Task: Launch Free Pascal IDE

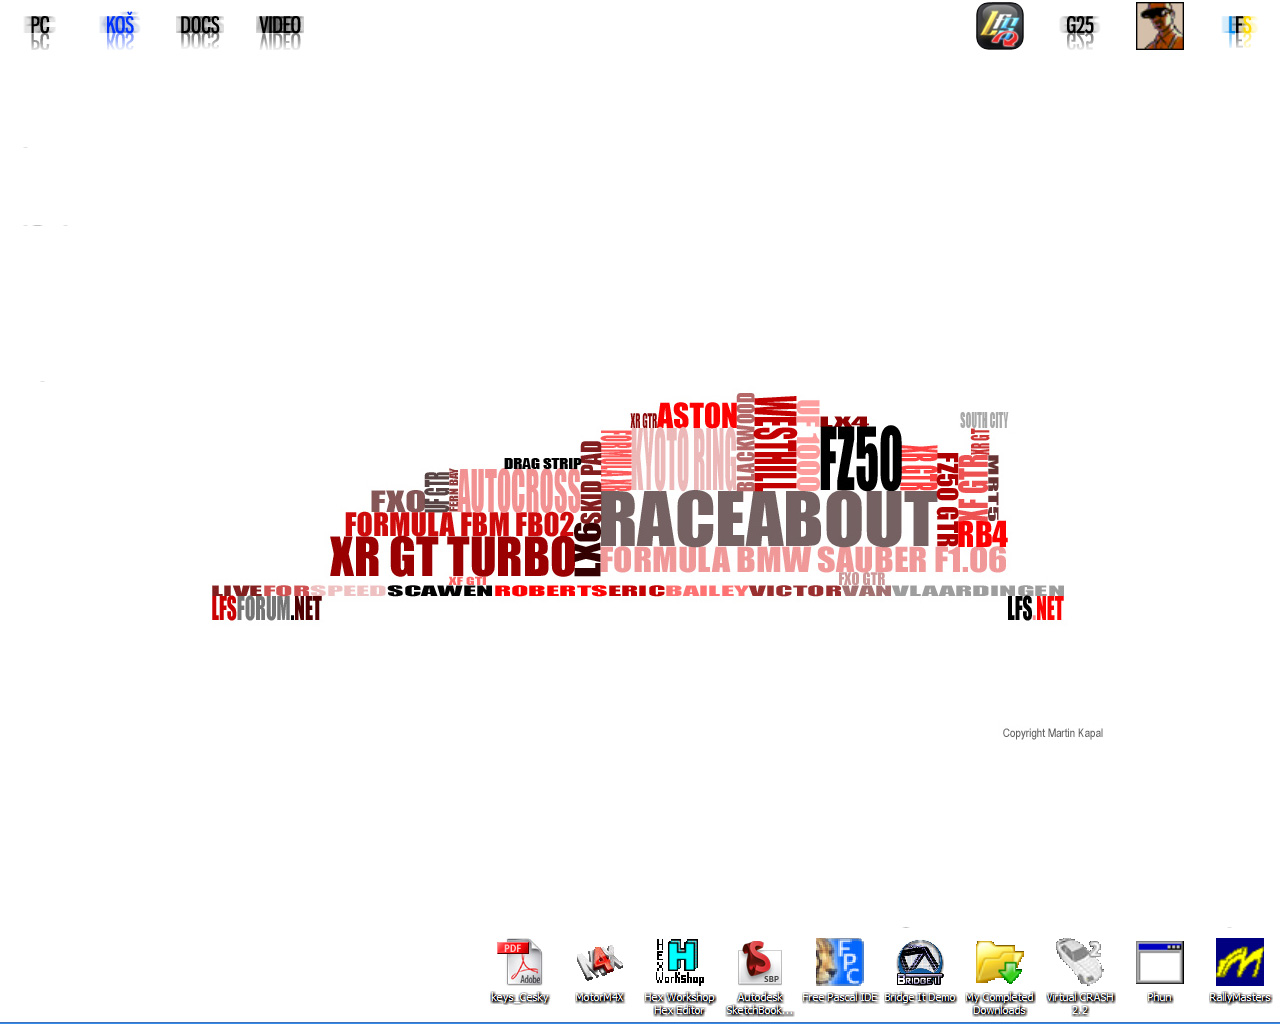Action: click(840, 970)
